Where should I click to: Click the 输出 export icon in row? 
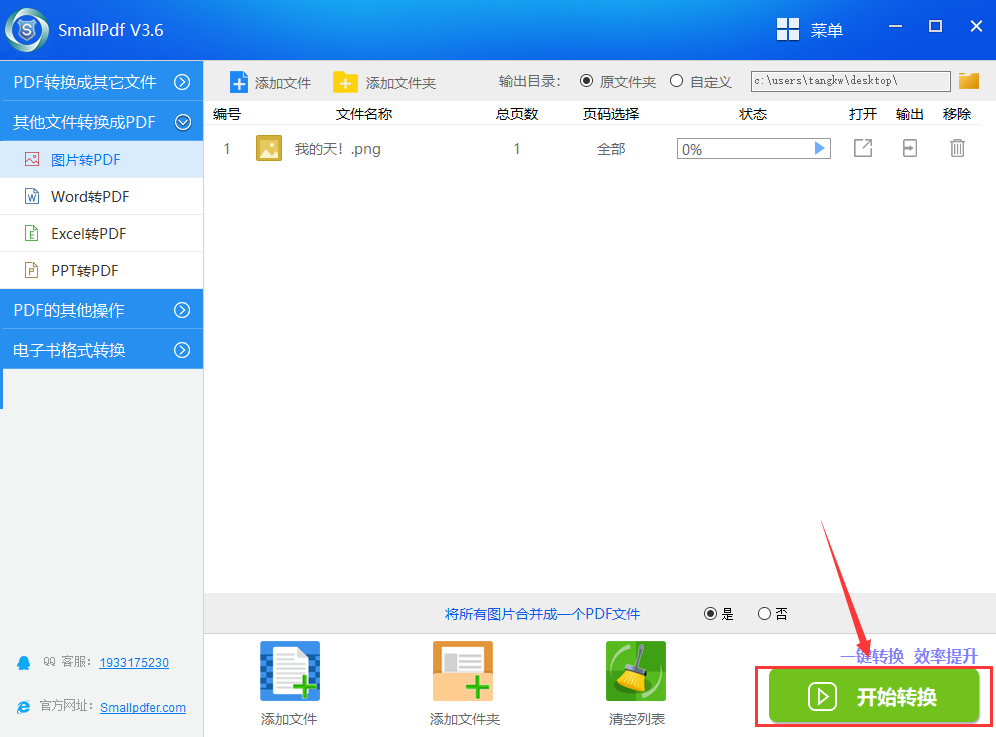click(910, 148)
